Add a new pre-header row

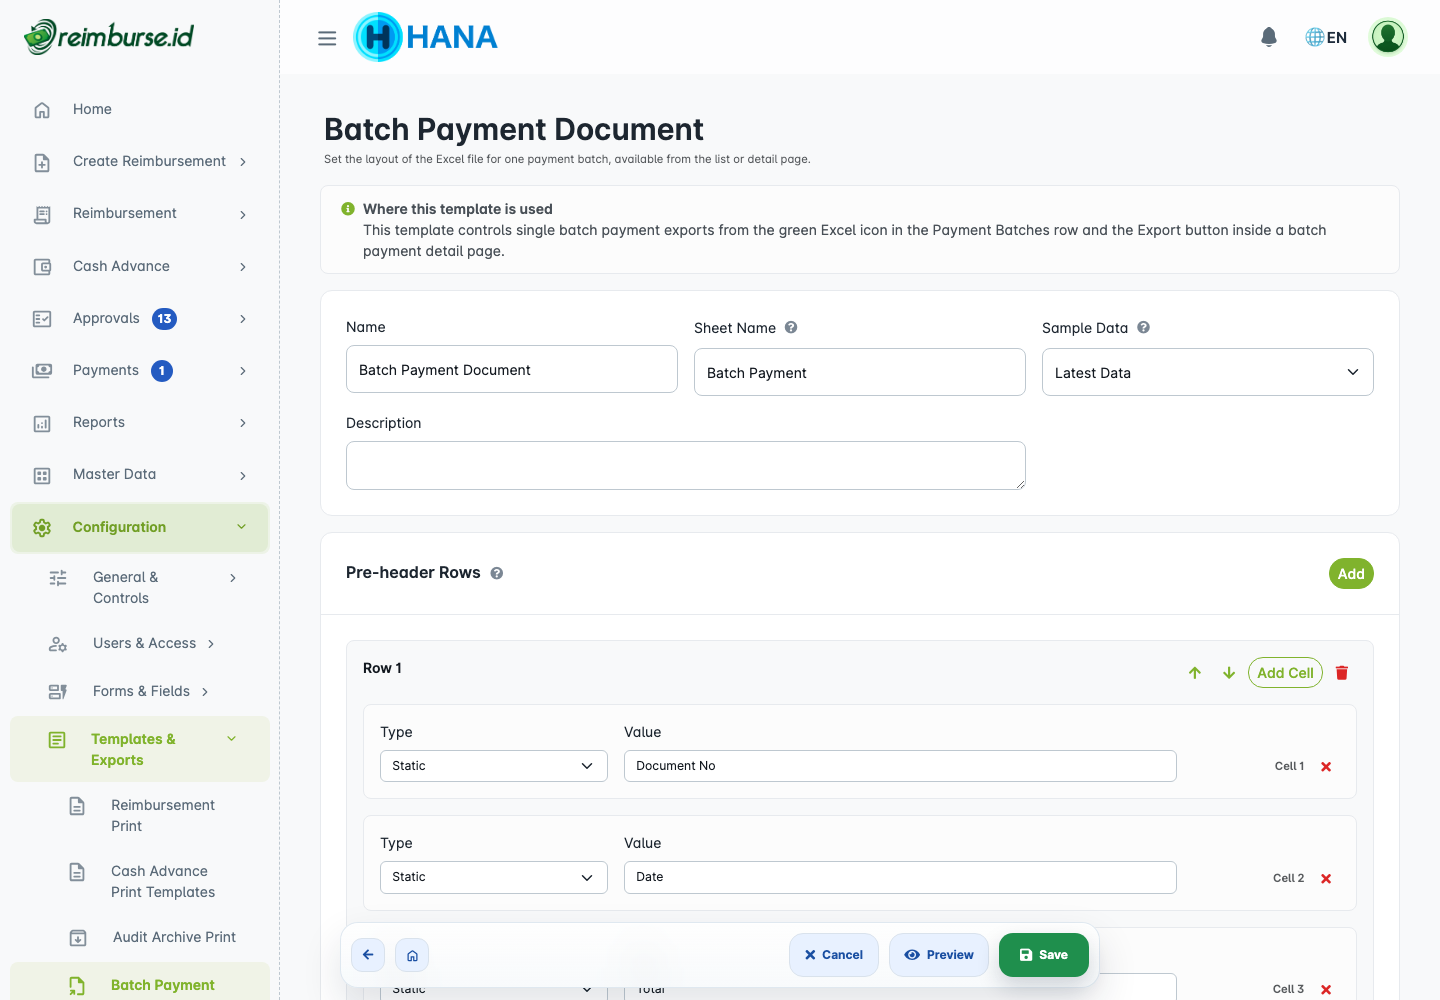tap(1351, 574)
